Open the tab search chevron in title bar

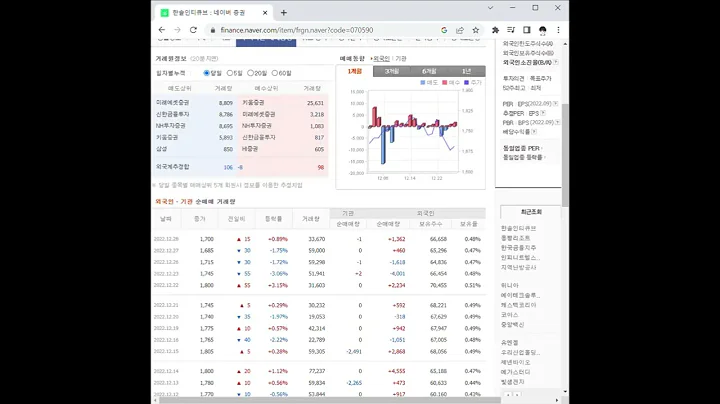pyautogui.click(x=490, y=8)
